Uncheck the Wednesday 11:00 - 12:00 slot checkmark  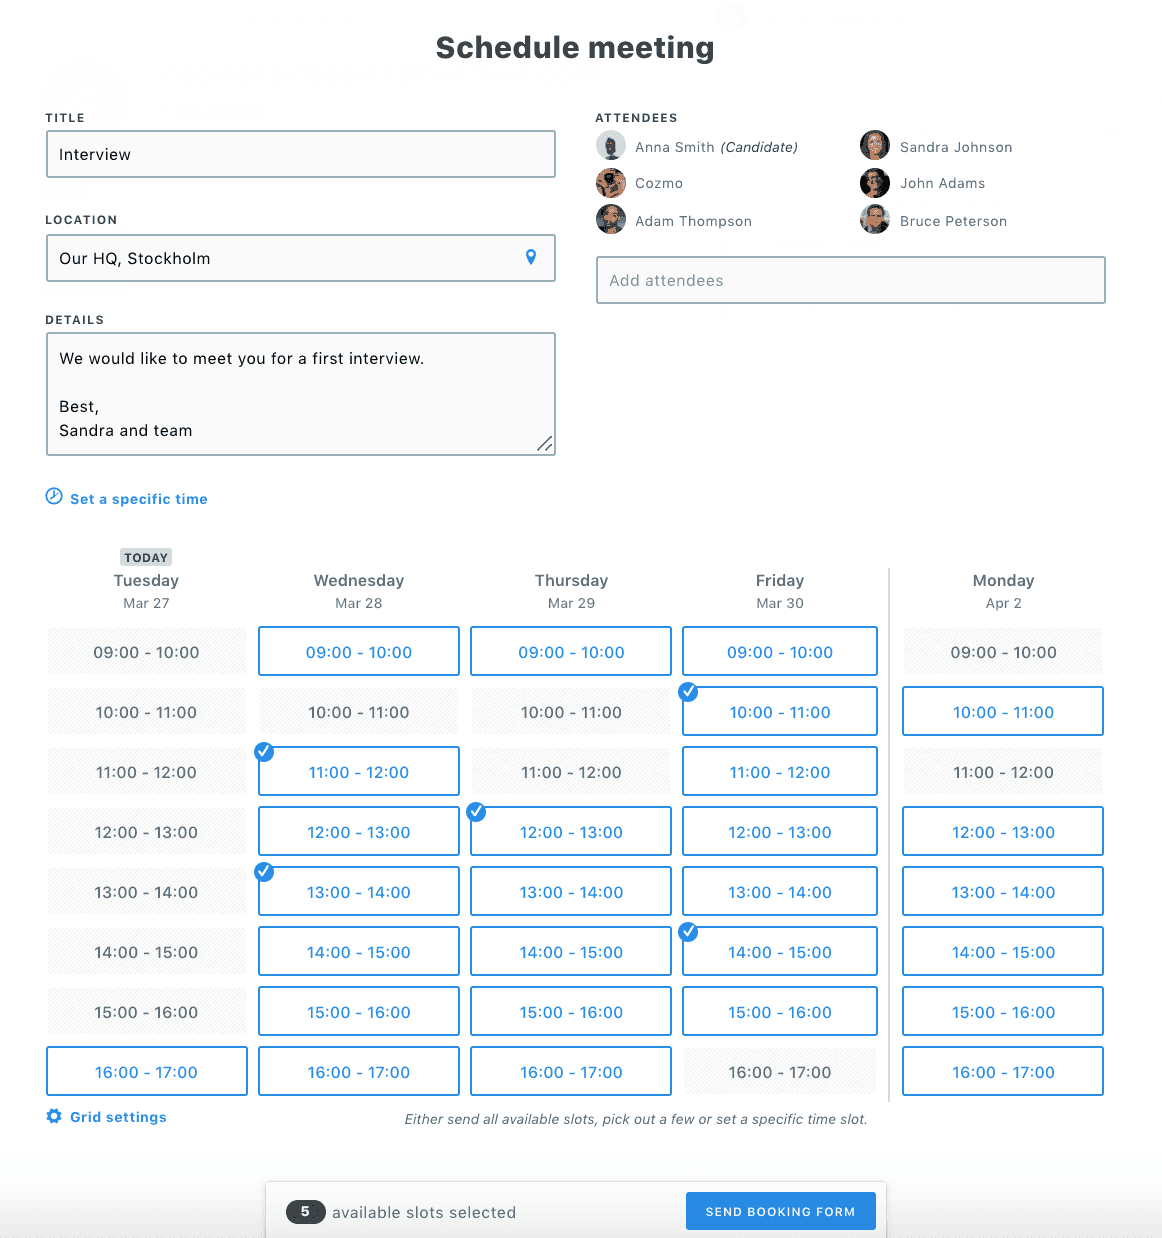(264, 752)
